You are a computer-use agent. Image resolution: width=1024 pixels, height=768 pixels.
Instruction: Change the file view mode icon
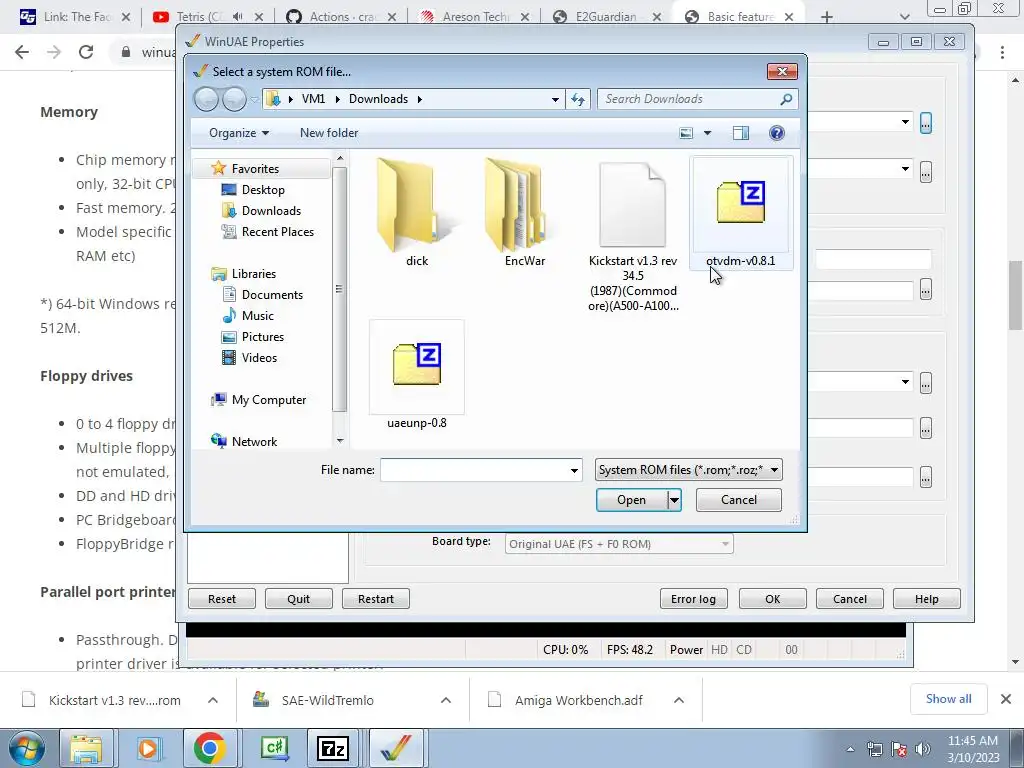tap(686, 133)
